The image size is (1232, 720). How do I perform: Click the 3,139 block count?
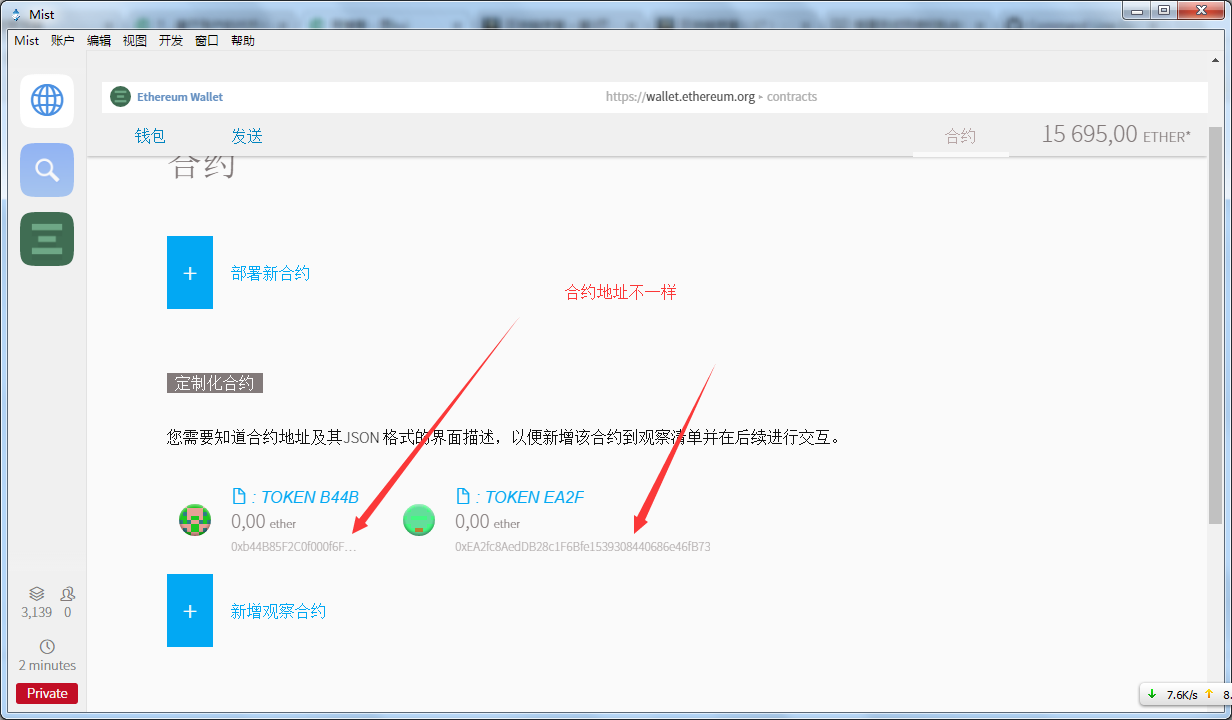(x=36, y=612)
